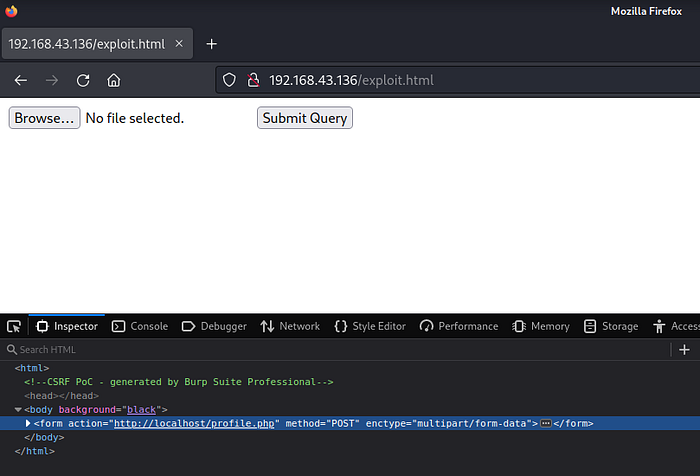
Task: Go to the home page
Action: coord(114,80)
